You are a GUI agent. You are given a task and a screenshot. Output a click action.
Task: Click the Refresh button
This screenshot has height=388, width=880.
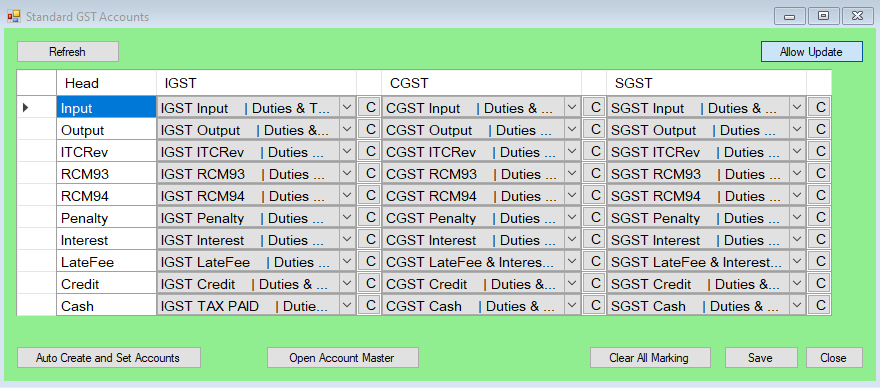point(67,52)
